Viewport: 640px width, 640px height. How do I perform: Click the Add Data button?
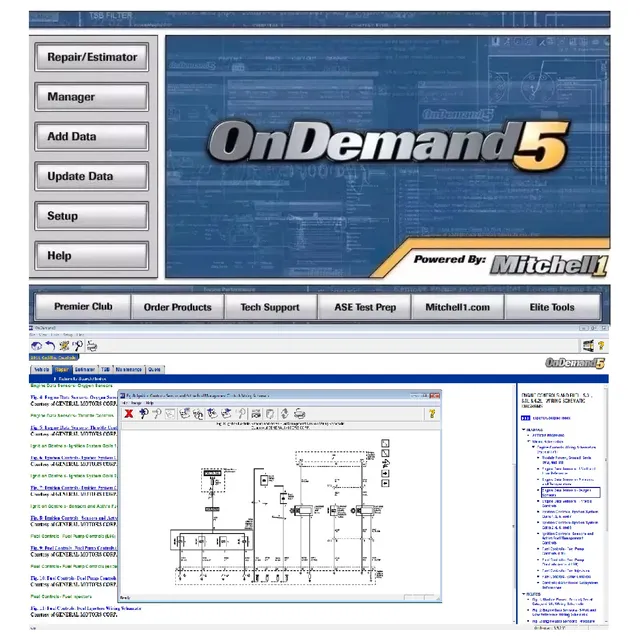(x=91, y=136)
